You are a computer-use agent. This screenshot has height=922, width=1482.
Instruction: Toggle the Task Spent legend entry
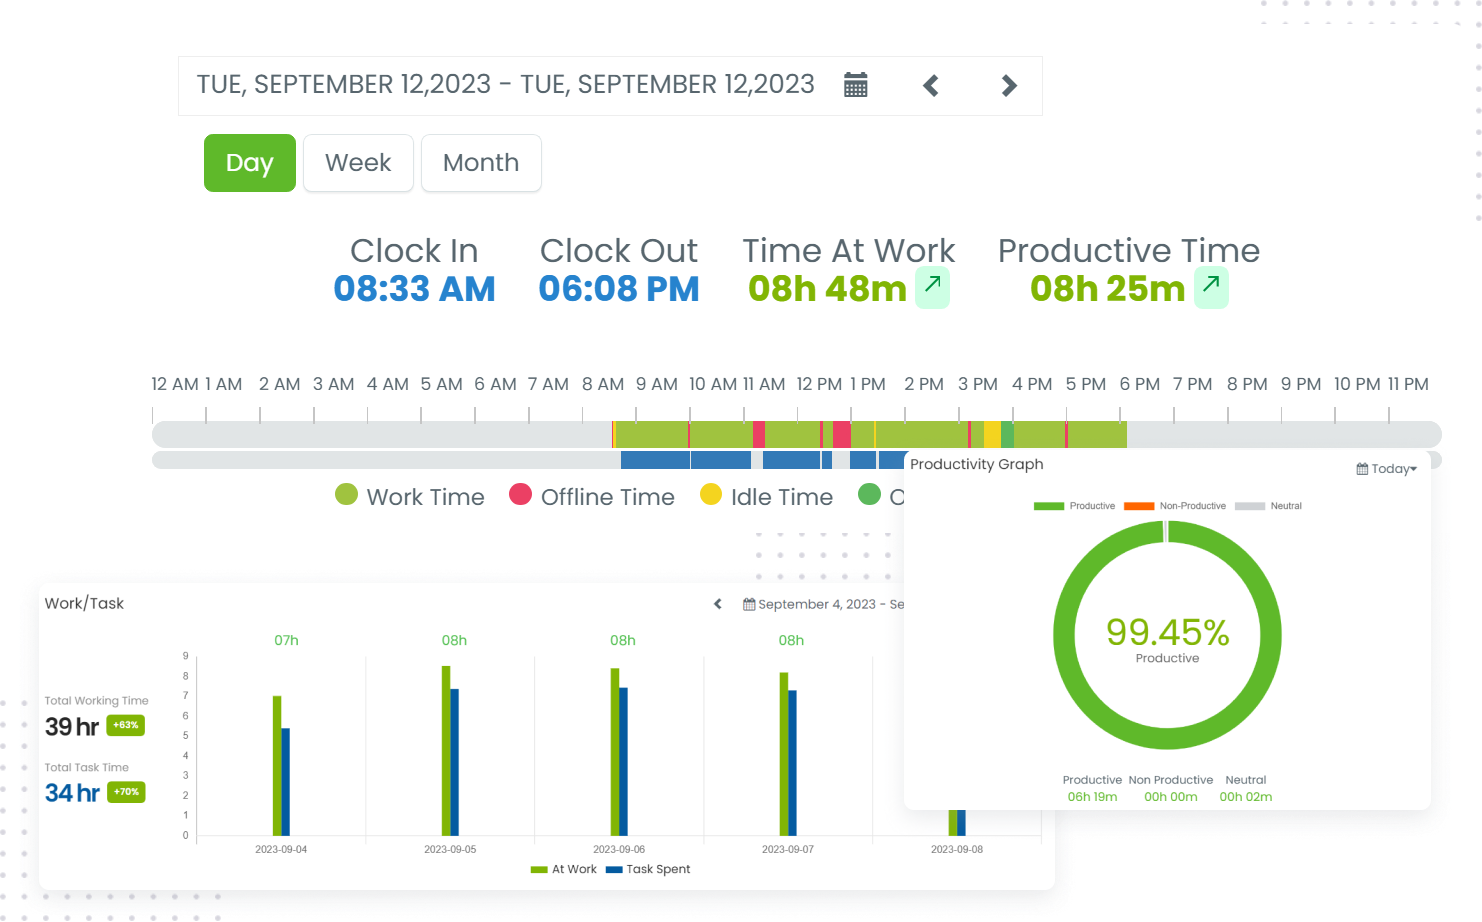655,869
